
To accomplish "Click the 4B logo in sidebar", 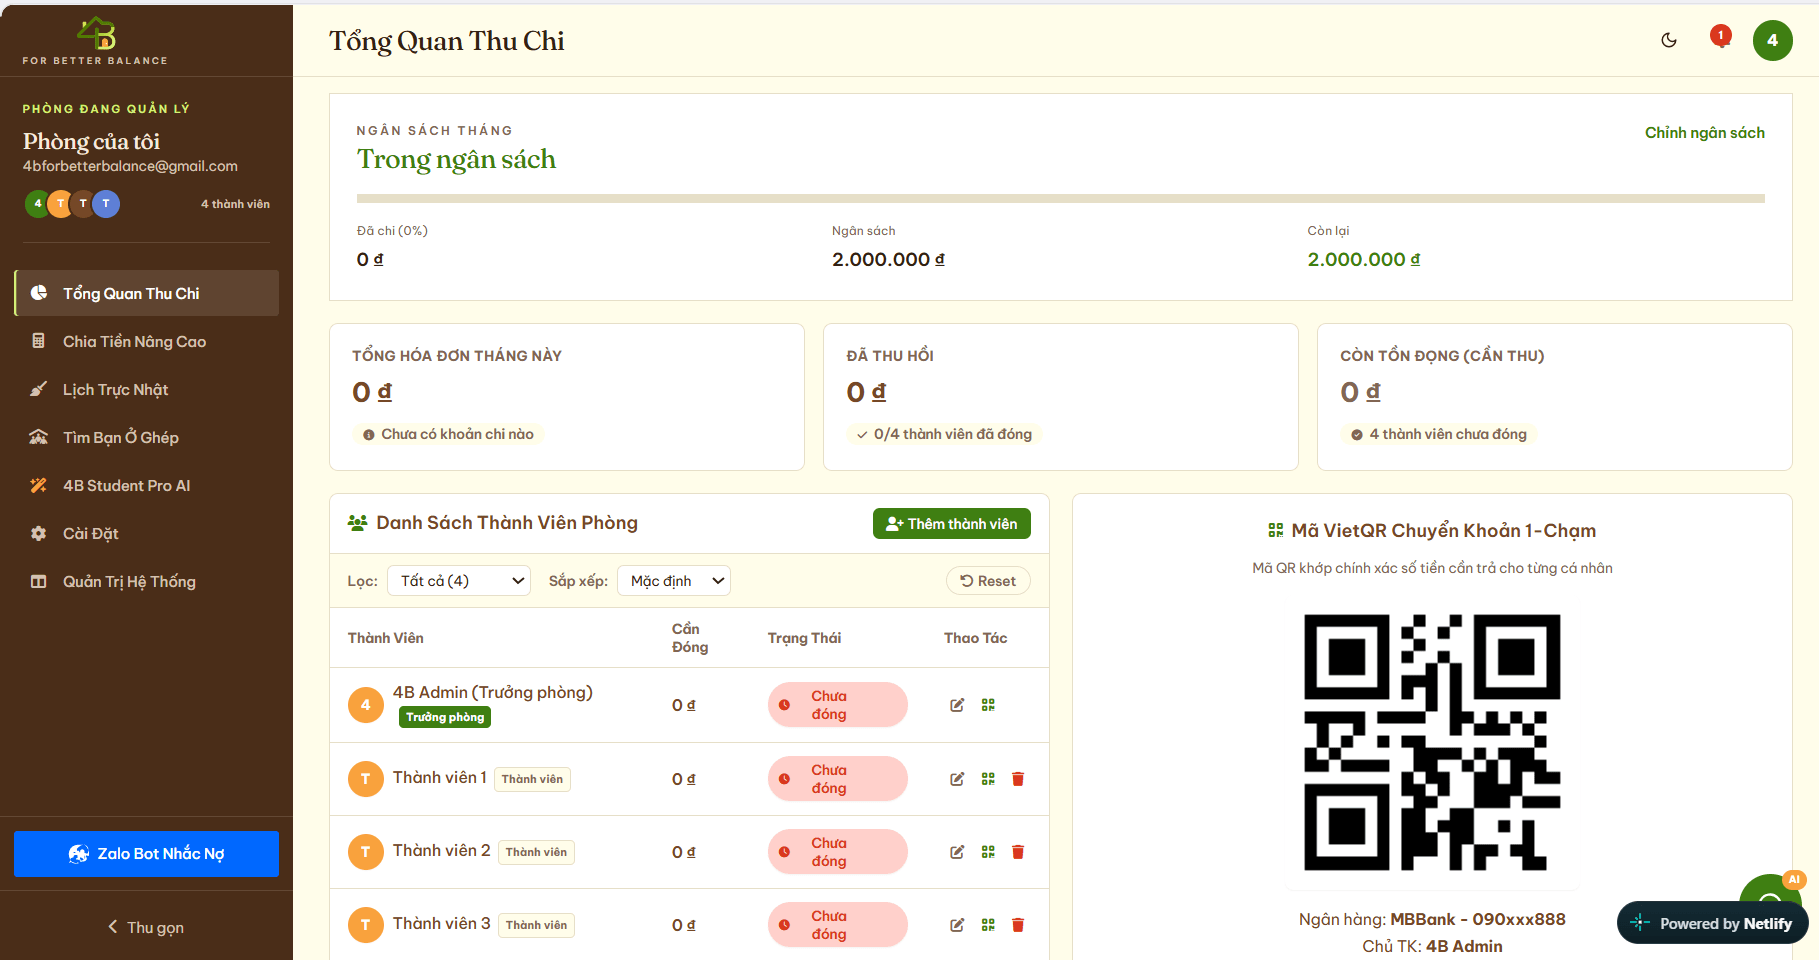I will pos(96,33).
